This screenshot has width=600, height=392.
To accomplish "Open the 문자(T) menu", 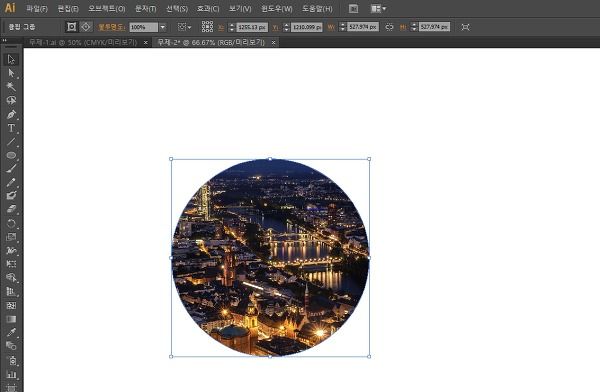I will (146, 8).
